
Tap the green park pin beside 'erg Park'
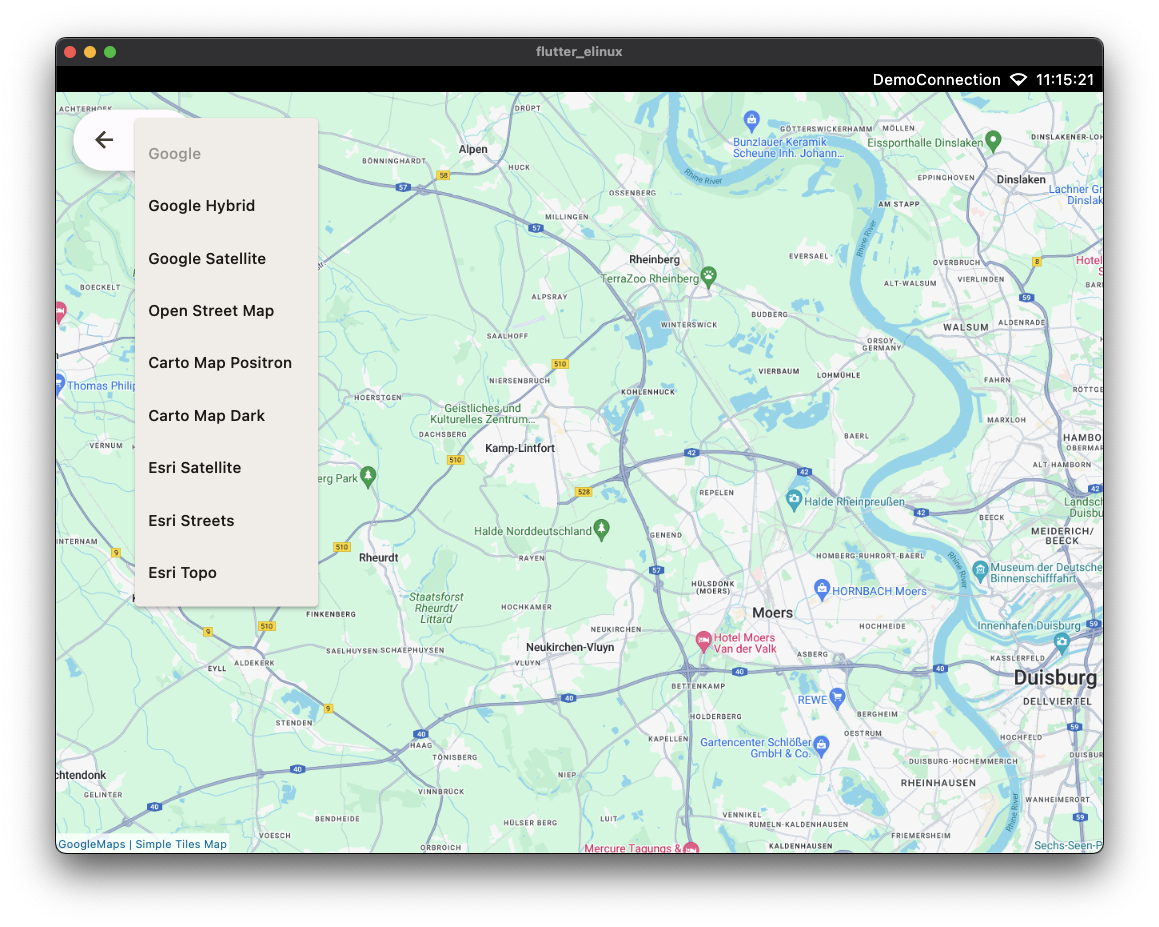point(368,477)
